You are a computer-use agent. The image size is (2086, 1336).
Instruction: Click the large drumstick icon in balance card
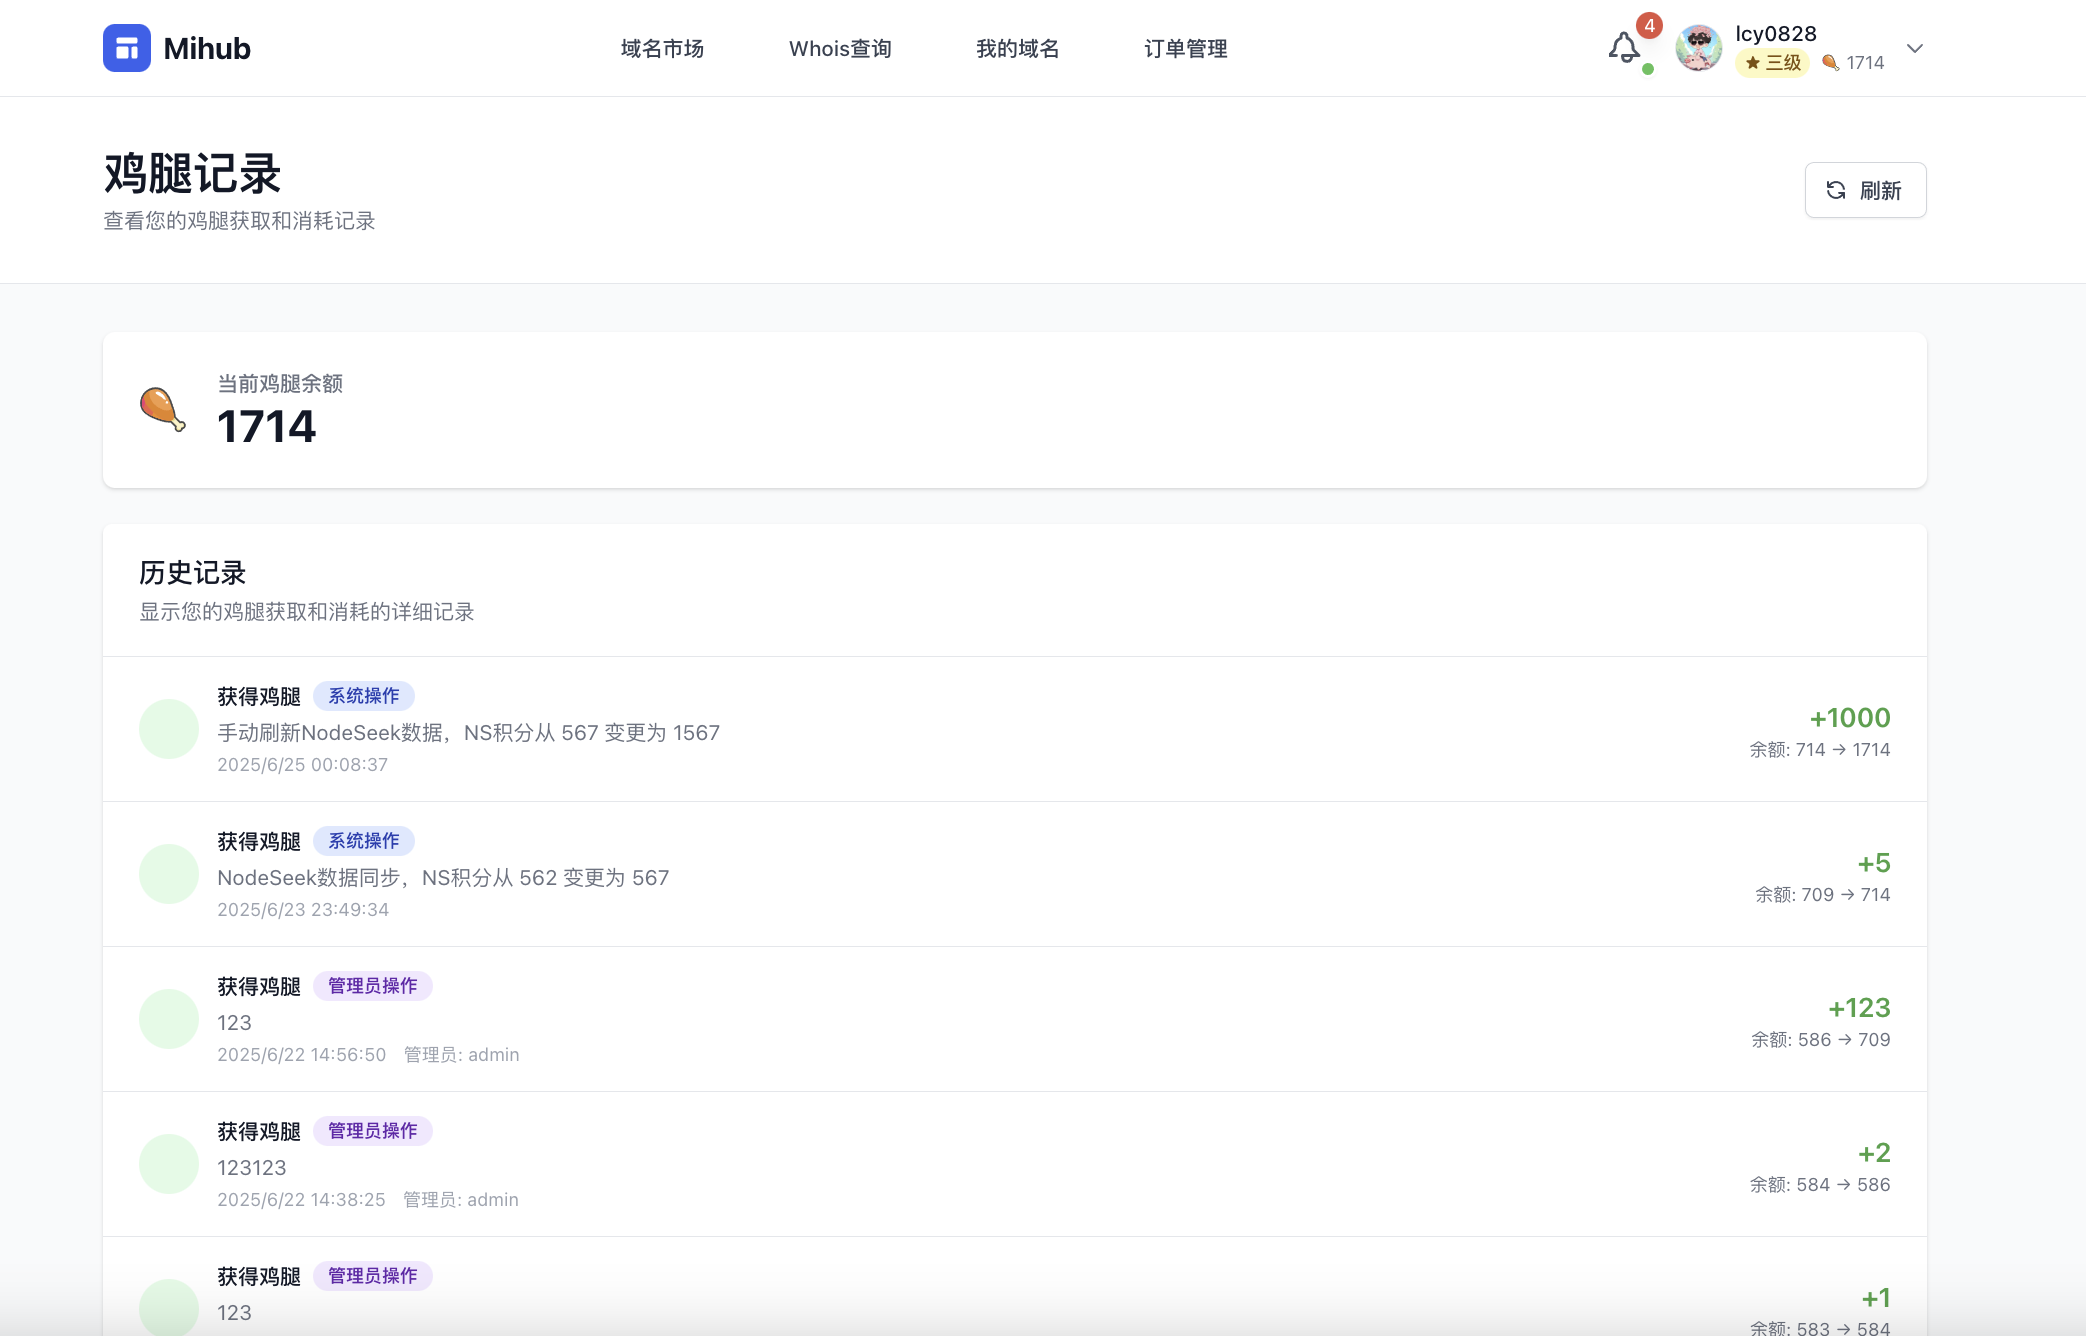[x=162, y=409]
